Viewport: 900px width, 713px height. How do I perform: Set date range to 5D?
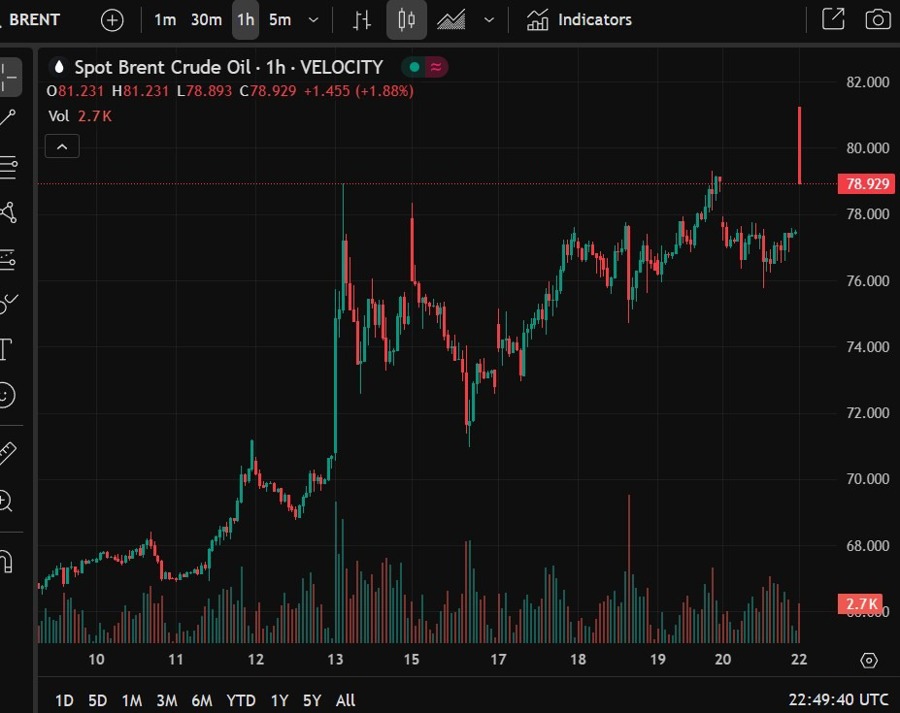(x=98, y=700)
